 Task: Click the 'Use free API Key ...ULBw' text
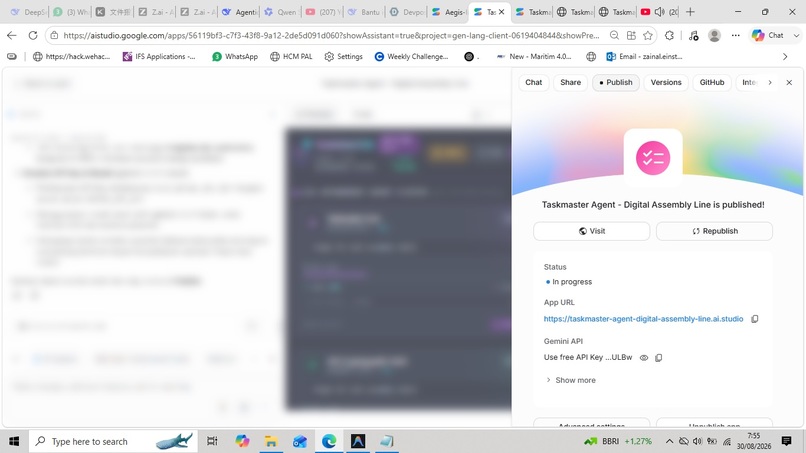(588, 357)
